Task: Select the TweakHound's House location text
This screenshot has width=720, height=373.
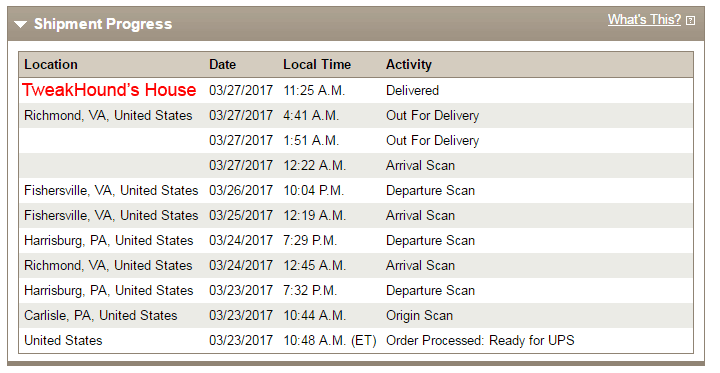Action: [109, 90]
